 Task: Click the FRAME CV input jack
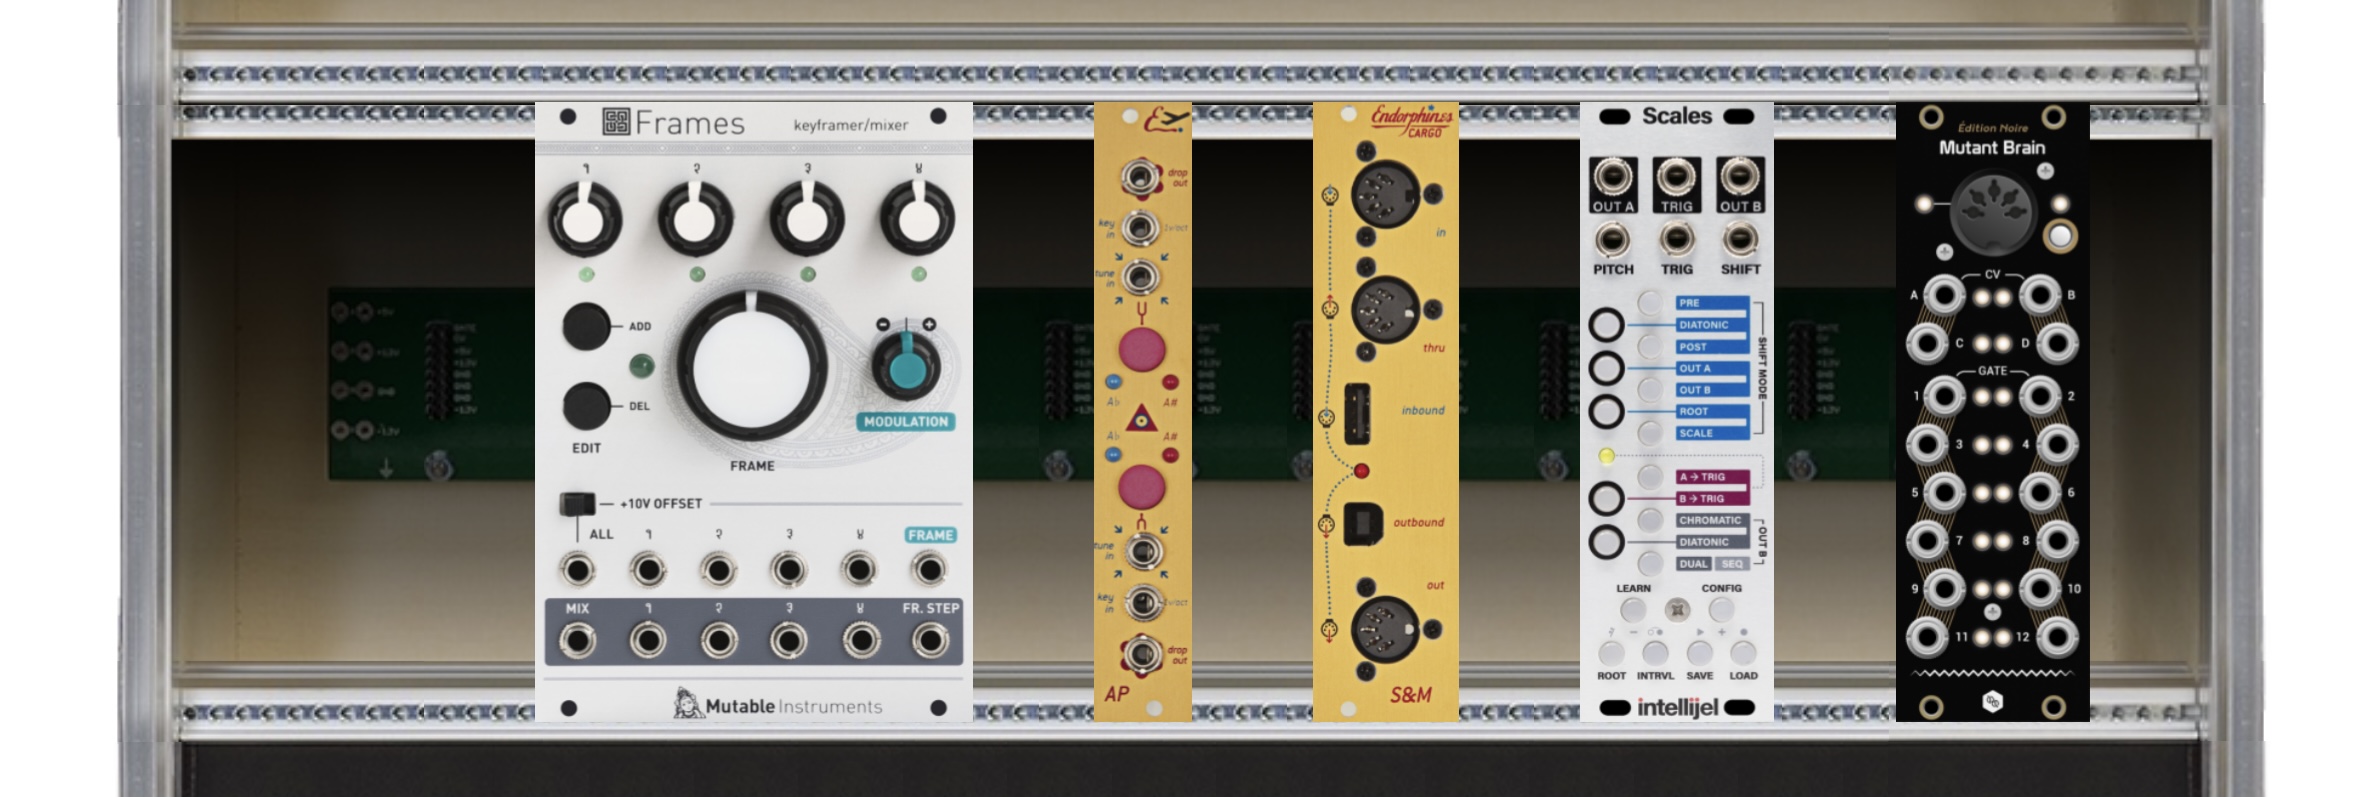tap(929, 570)
